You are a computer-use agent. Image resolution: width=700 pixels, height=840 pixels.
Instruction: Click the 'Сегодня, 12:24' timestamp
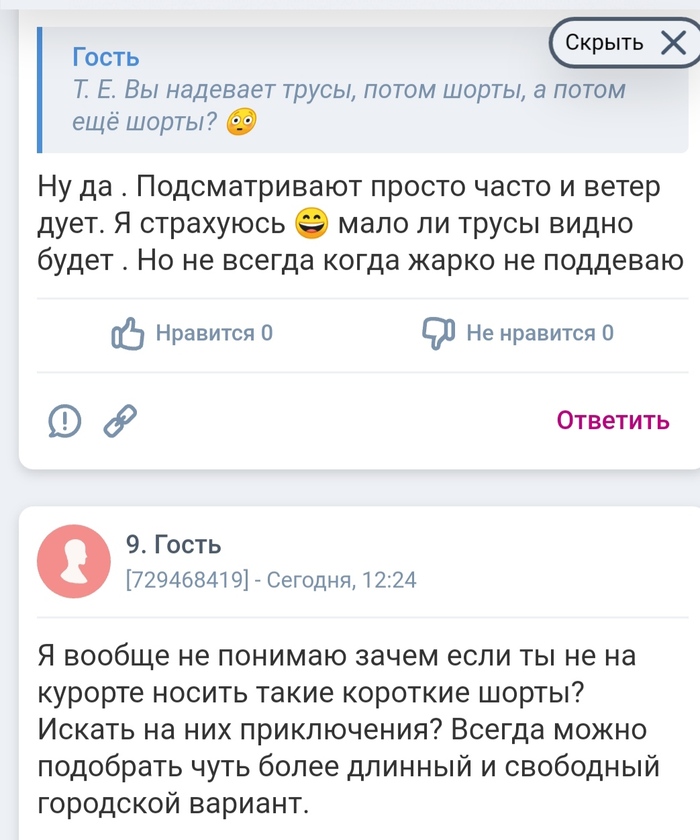(340, 579)
